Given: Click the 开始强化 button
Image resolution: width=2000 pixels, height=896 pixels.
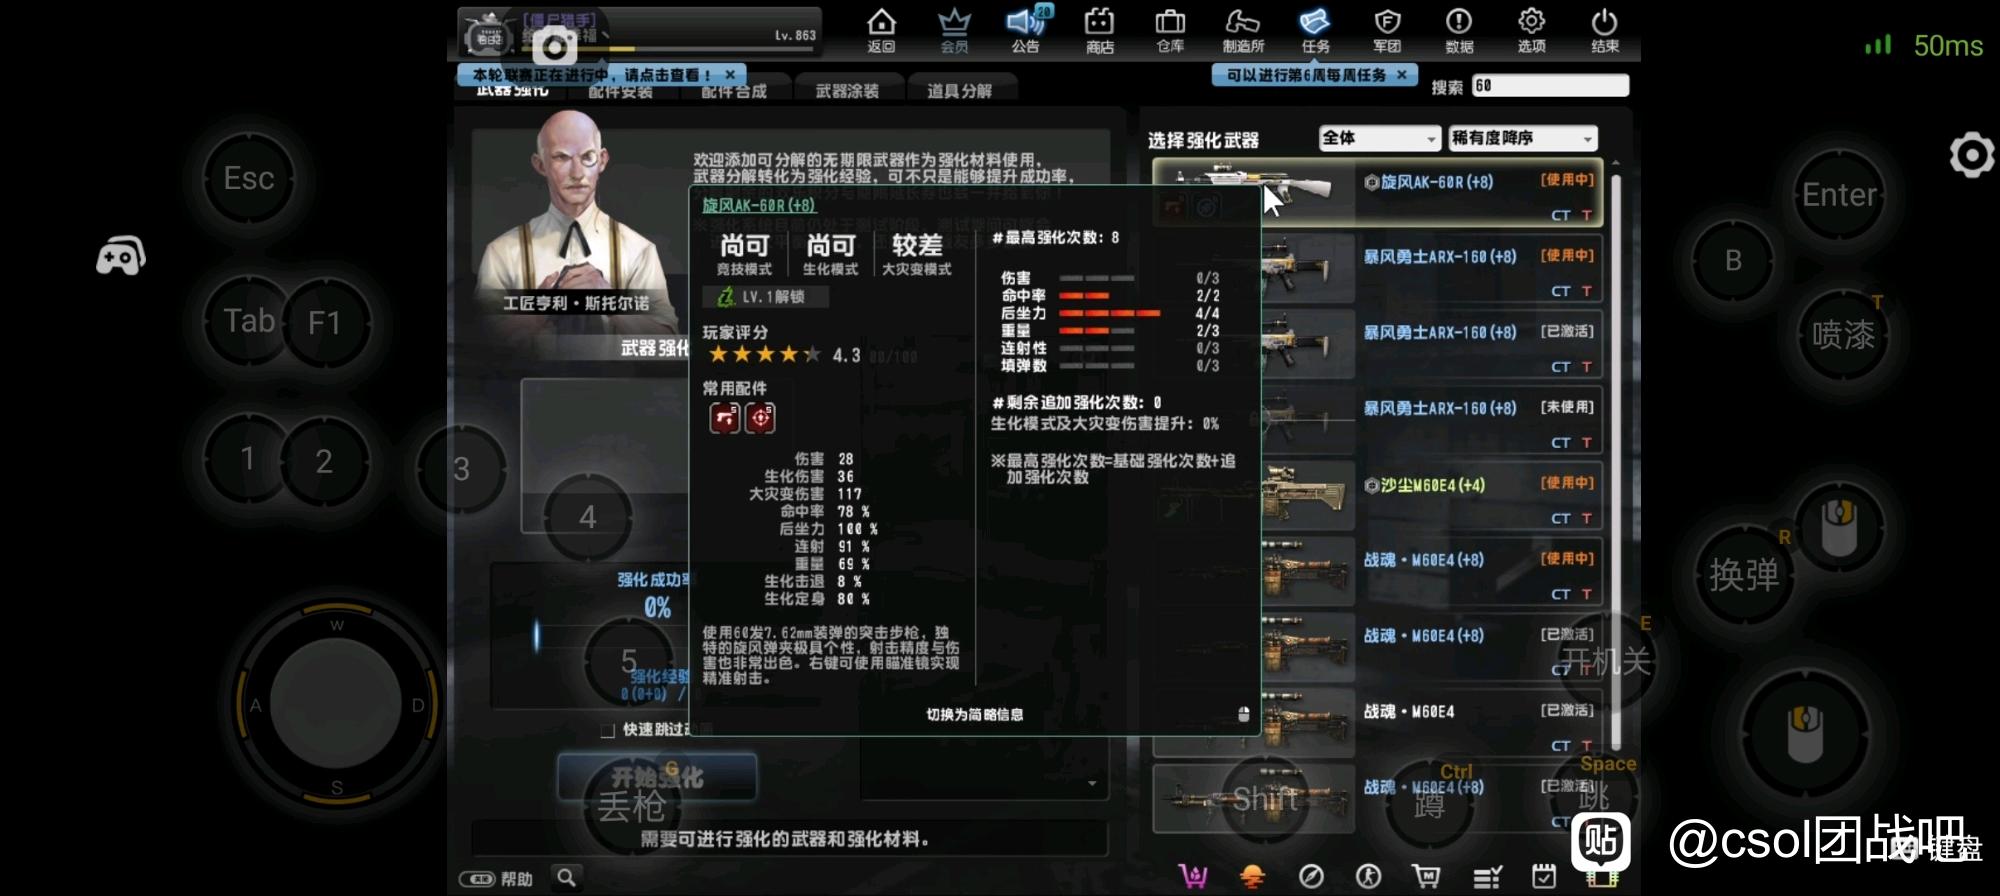Looking at the screenshot, I should 657,777.
